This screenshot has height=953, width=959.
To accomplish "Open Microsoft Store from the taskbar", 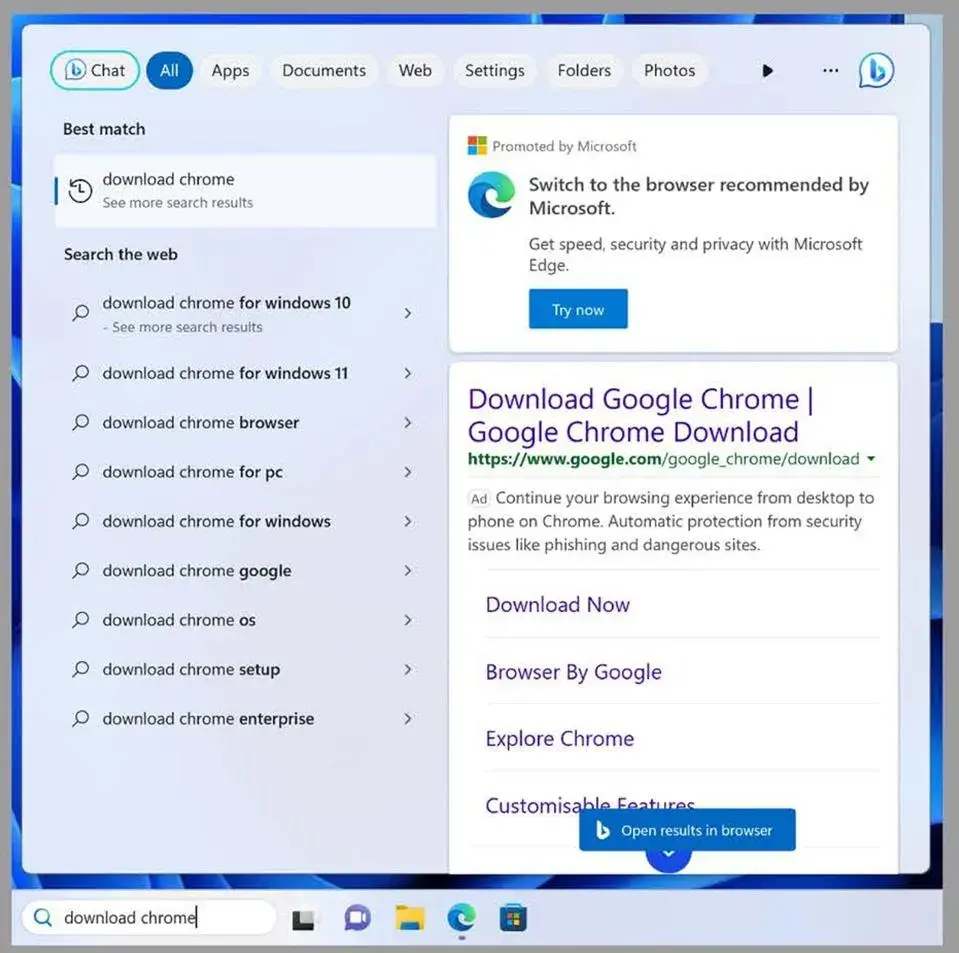I will [513, 918].
